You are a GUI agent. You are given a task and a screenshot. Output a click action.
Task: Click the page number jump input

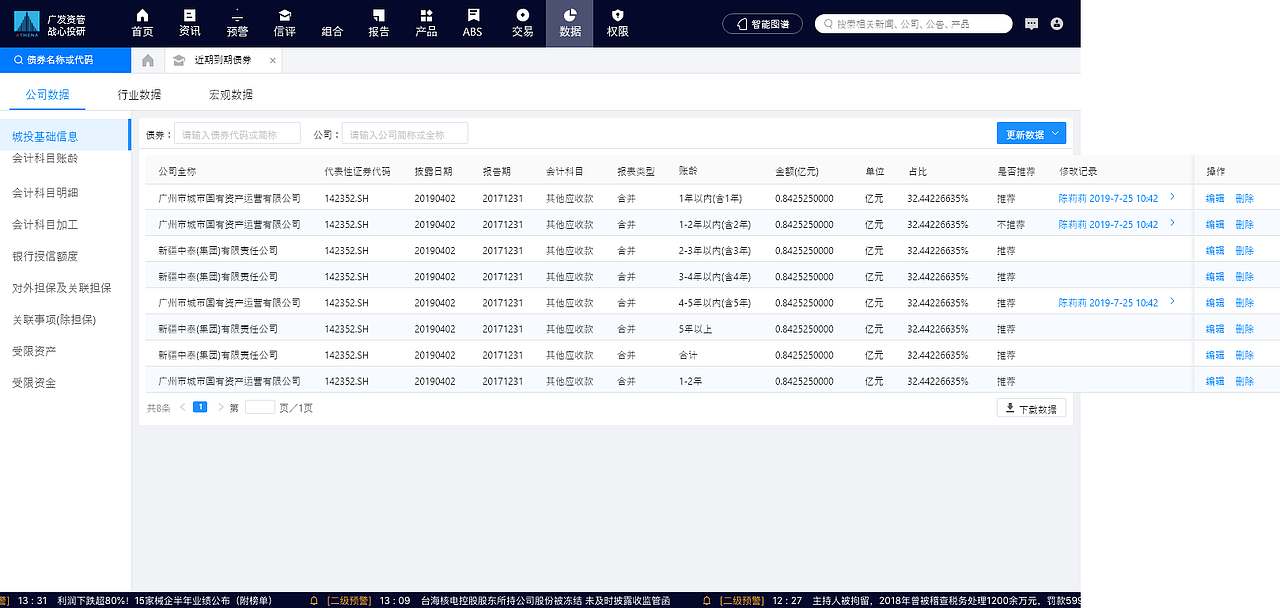pyautogui.click(x=260, y=407)
